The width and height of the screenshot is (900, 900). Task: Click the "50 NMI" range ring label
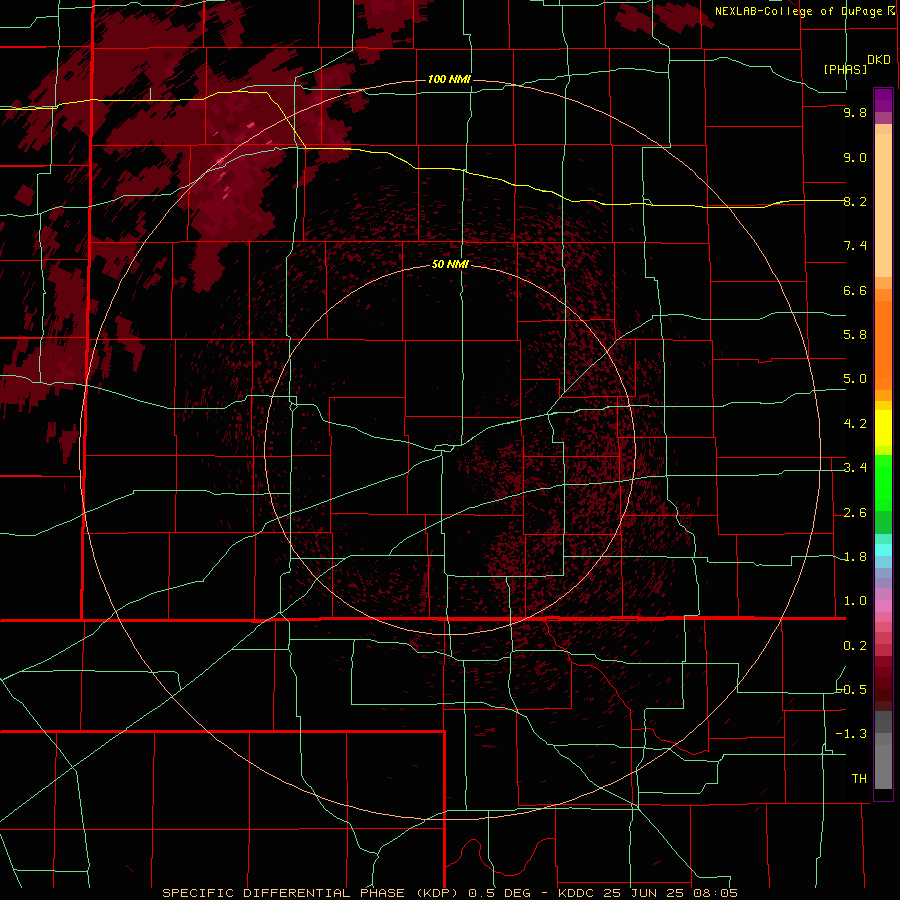pos(450,264)
